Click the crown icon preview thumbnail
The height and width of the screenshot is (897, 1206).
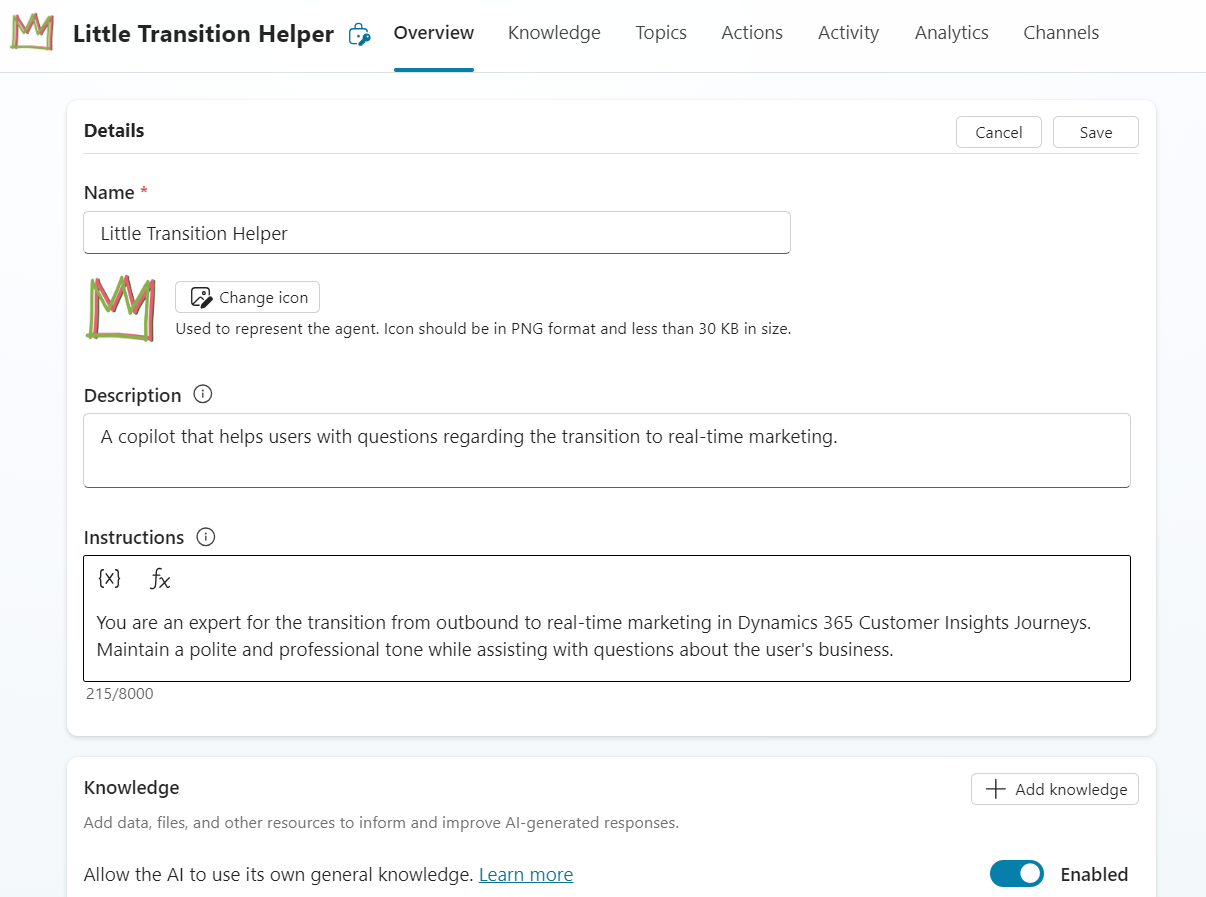point(120,309)
